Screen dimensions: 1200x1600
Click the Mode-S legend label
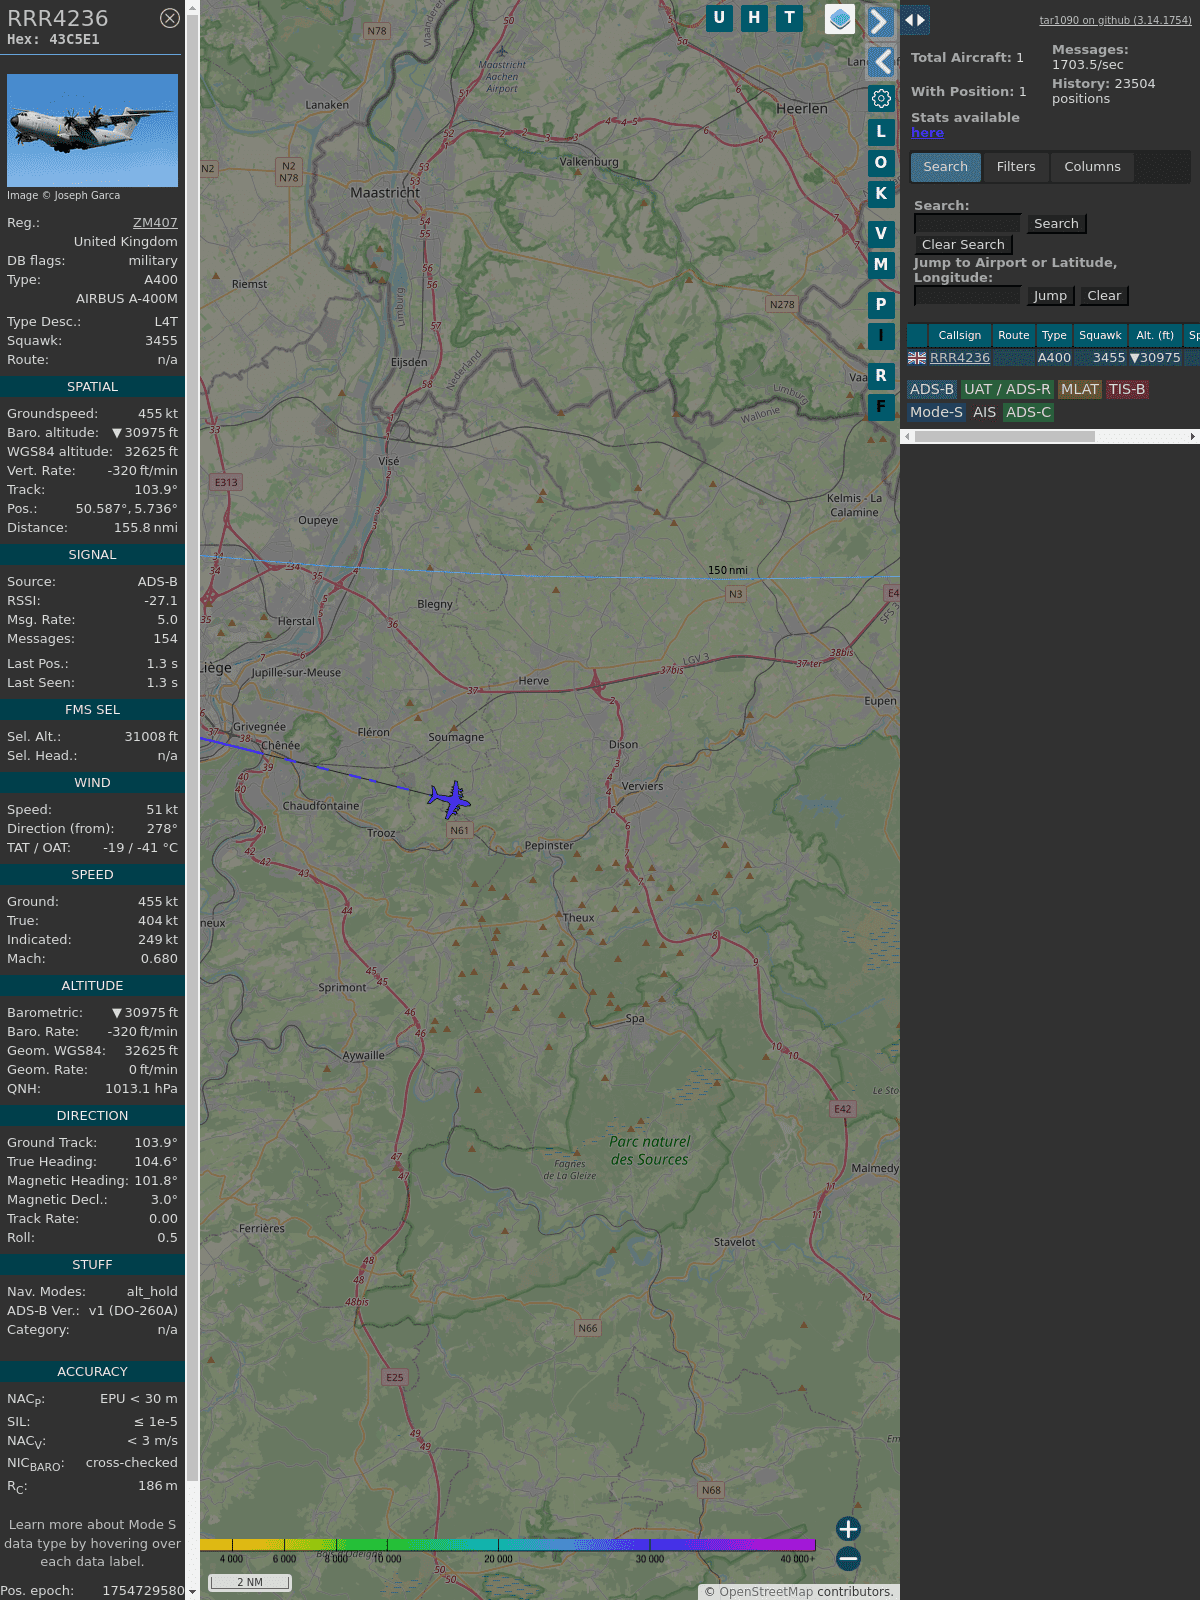937,412
